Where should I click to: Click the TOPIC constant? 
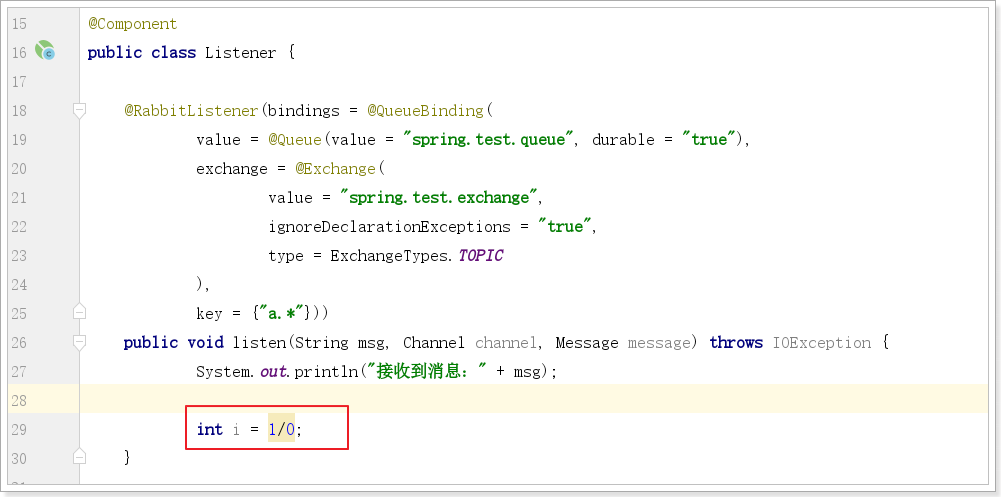(481, 256)
